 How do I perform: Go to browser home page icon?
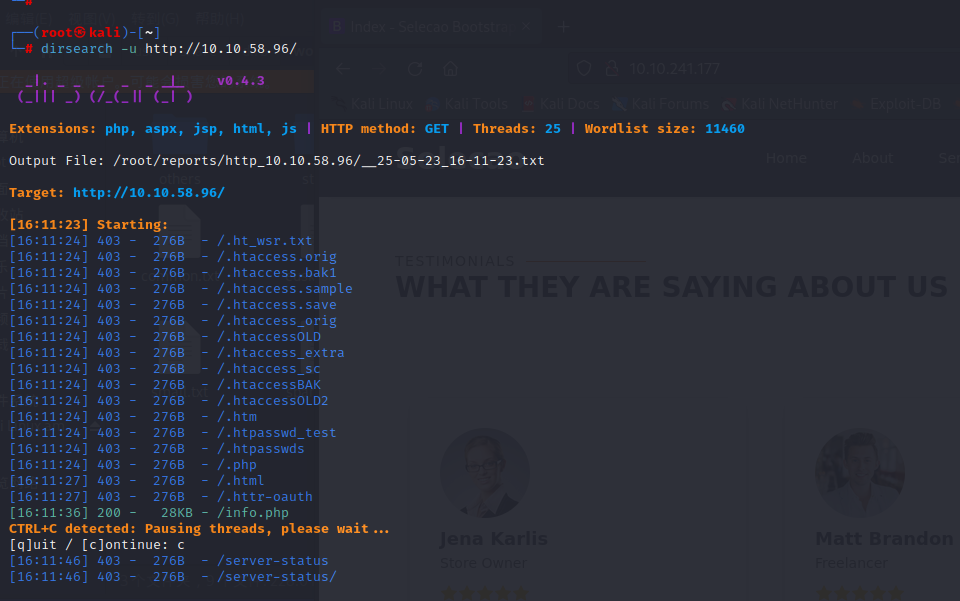(451, 69)
